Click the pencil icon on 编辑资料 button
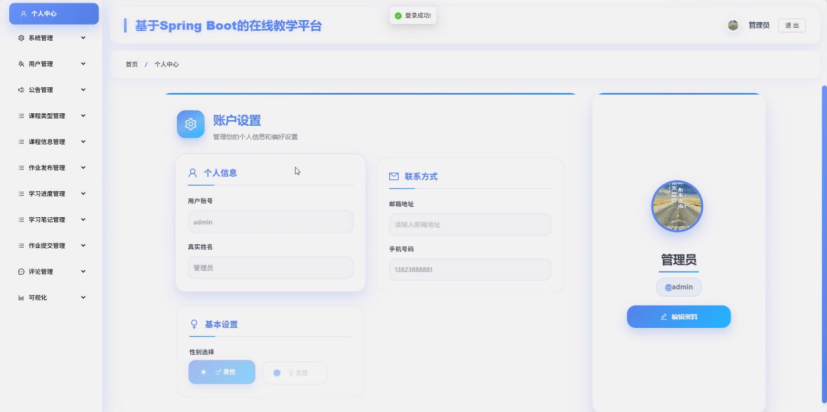 (x=664, y=317)
